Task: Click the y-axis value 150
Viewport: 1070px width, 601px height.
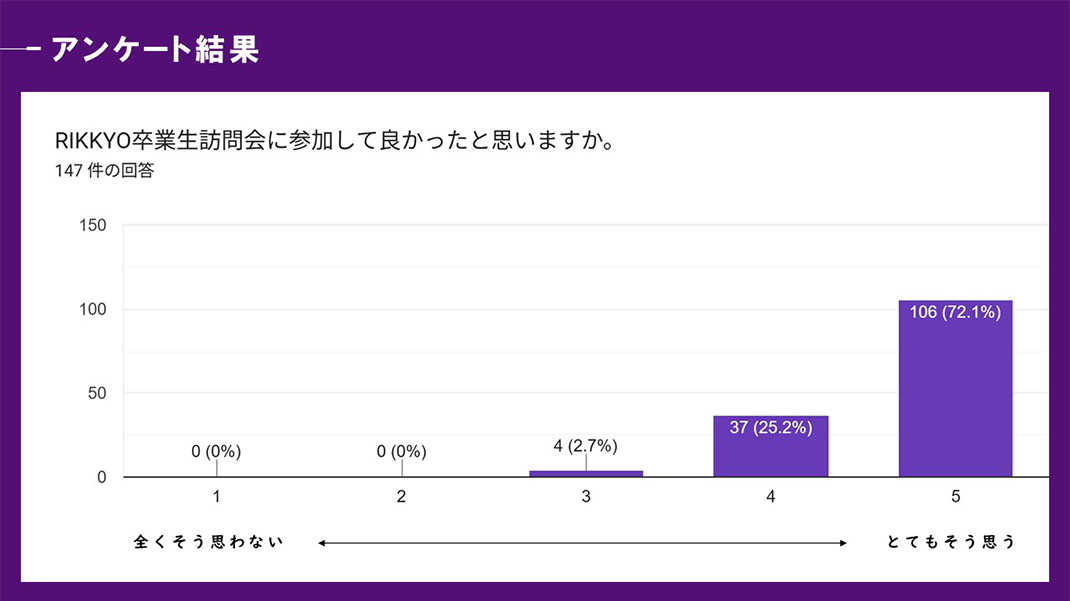Action: (93, 225)
